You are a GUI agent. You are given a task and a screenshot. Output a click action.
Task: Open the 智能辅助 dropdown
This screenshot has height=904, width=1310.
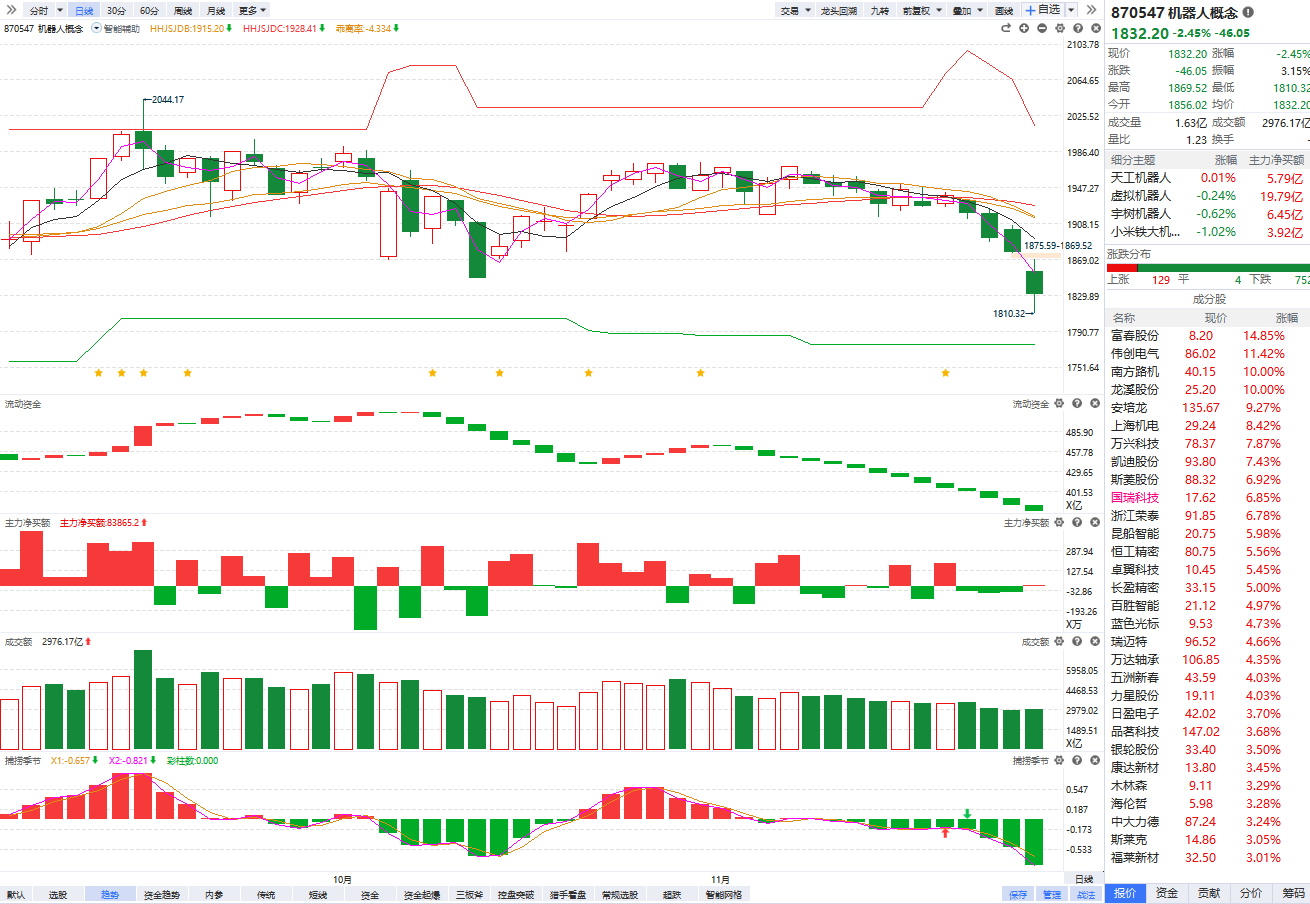point(115,28)
